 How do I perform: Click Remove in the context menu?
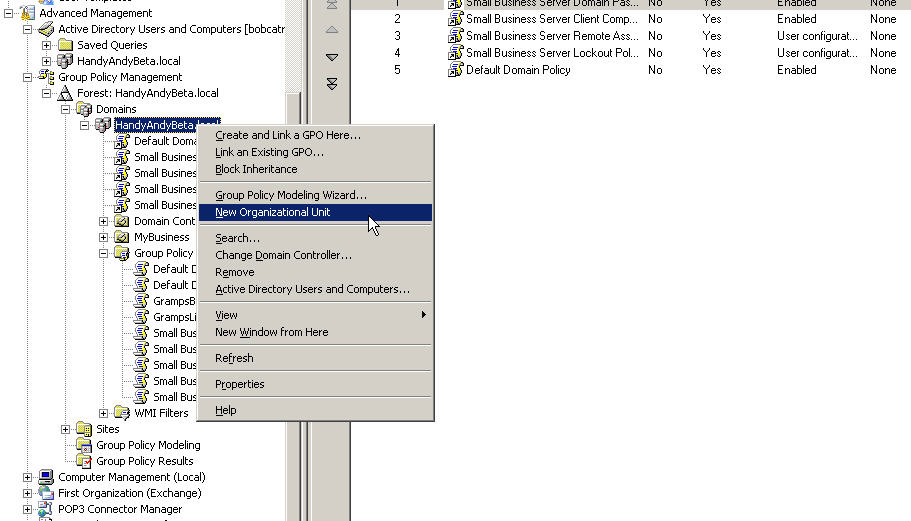[315, 272]
